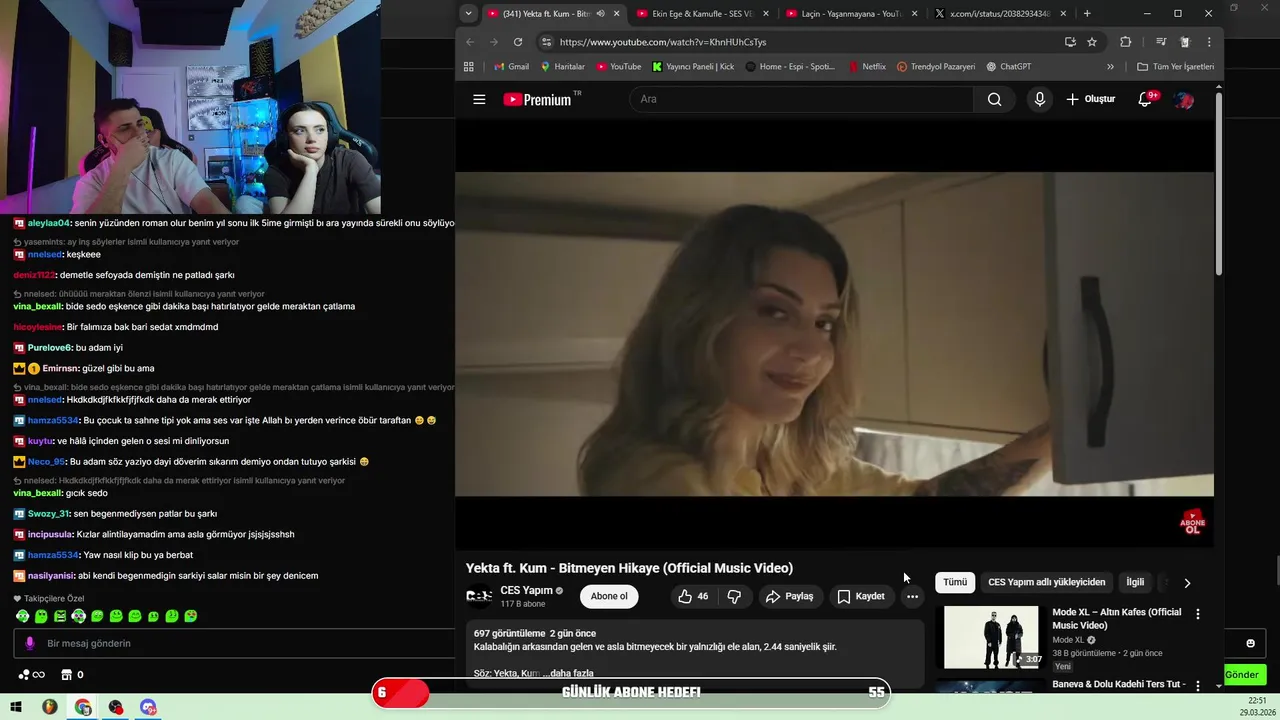Open Discord from the taskbar
1280x720 pixels.
[149, 707]
